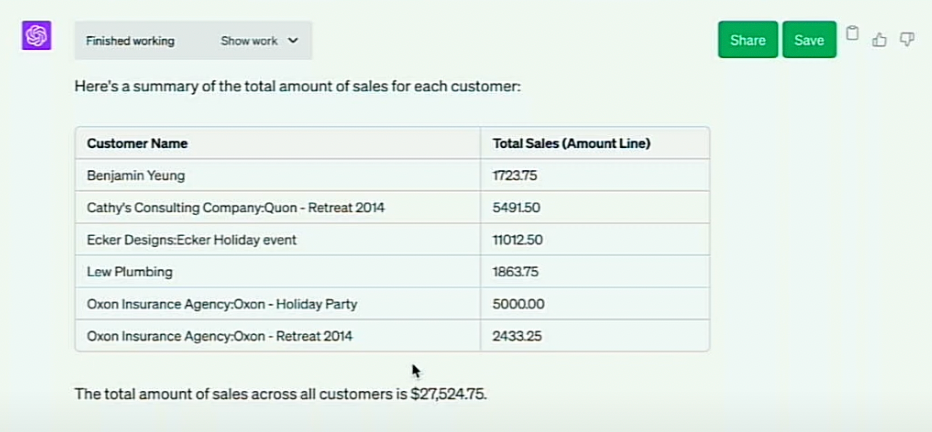Screen dimensions: 932x432
Task: Click the Finished working status label
Action: [x=130, y=41]
